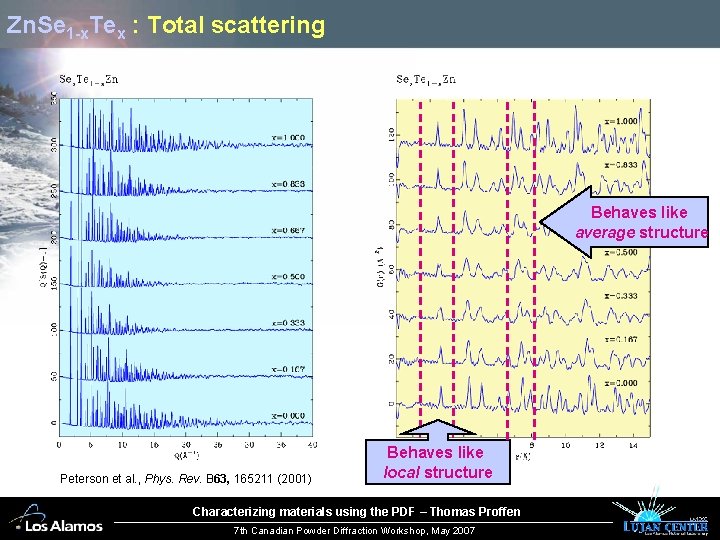Click 'x=0.500' label in the G(r) plot

coord(621,253)
